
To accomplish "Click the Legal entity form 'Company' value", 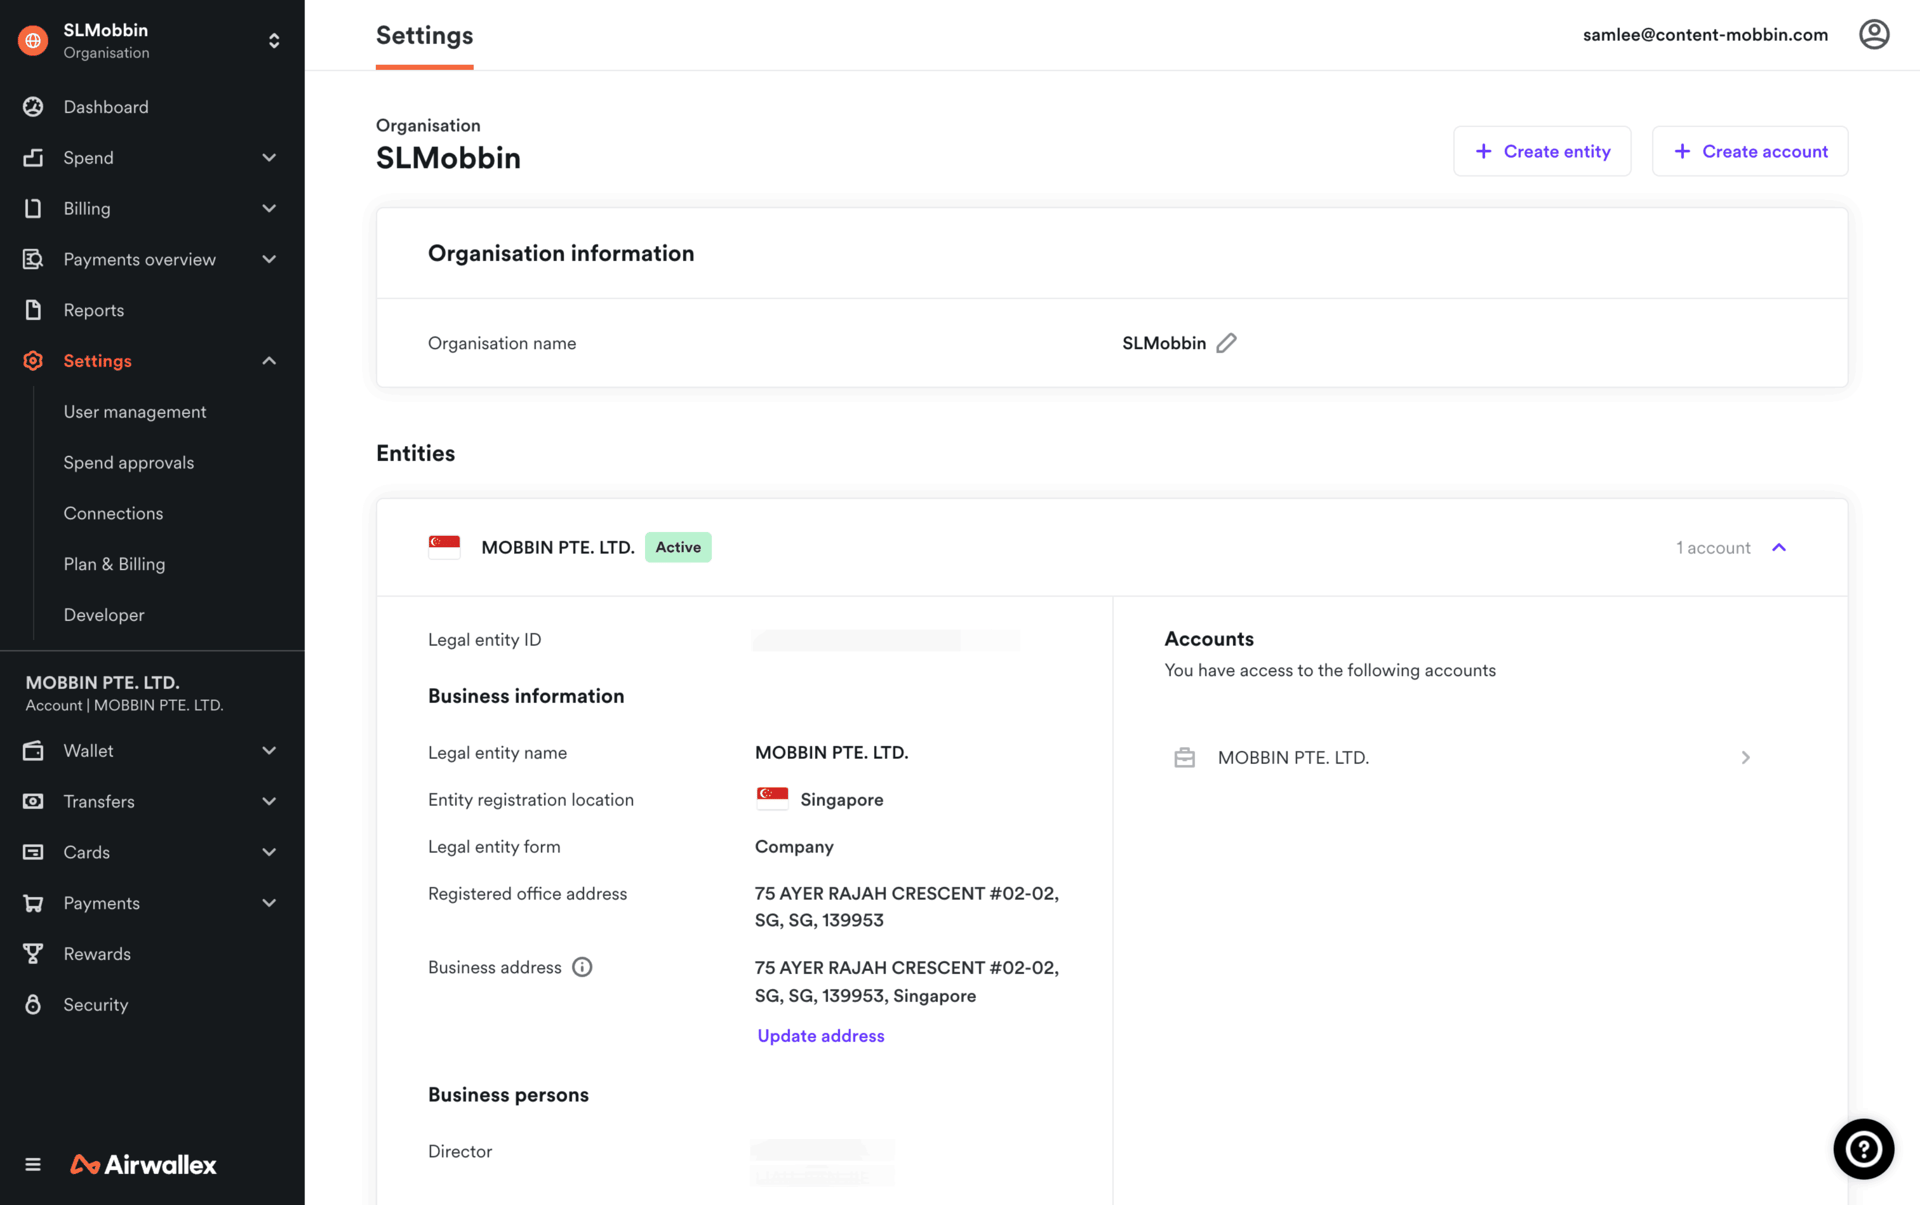I will point(794,847).
